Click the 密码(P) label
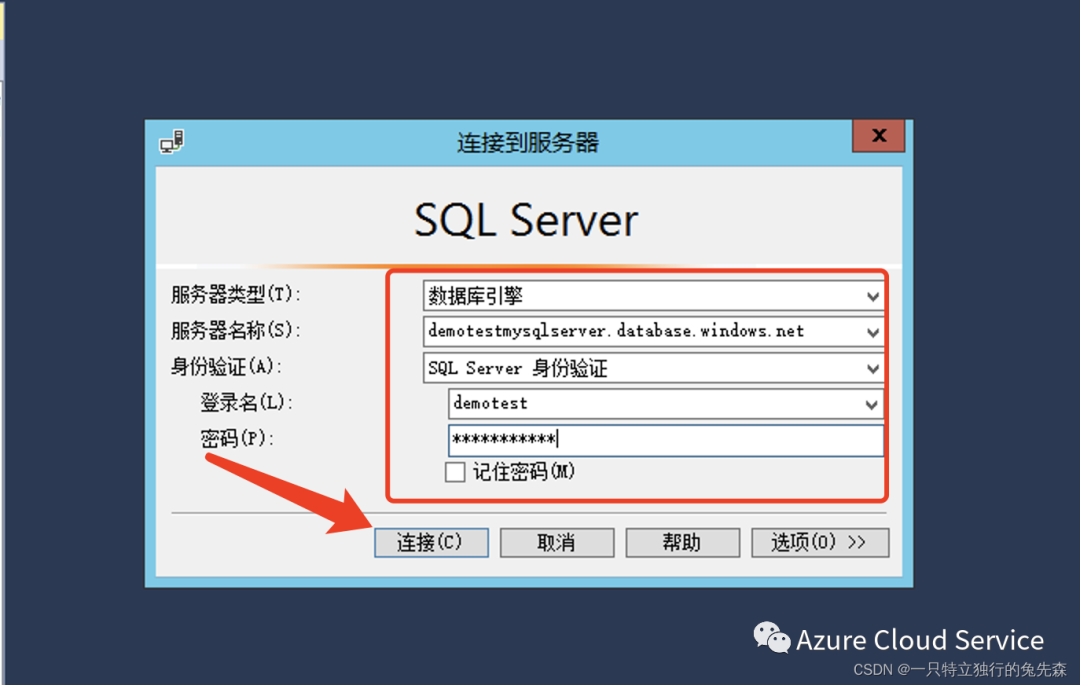 237,438
